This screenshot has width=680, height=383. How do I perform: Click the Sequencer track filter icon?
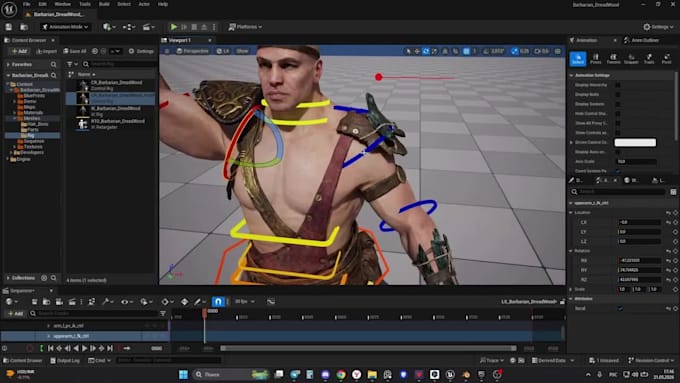pos(163,313)
